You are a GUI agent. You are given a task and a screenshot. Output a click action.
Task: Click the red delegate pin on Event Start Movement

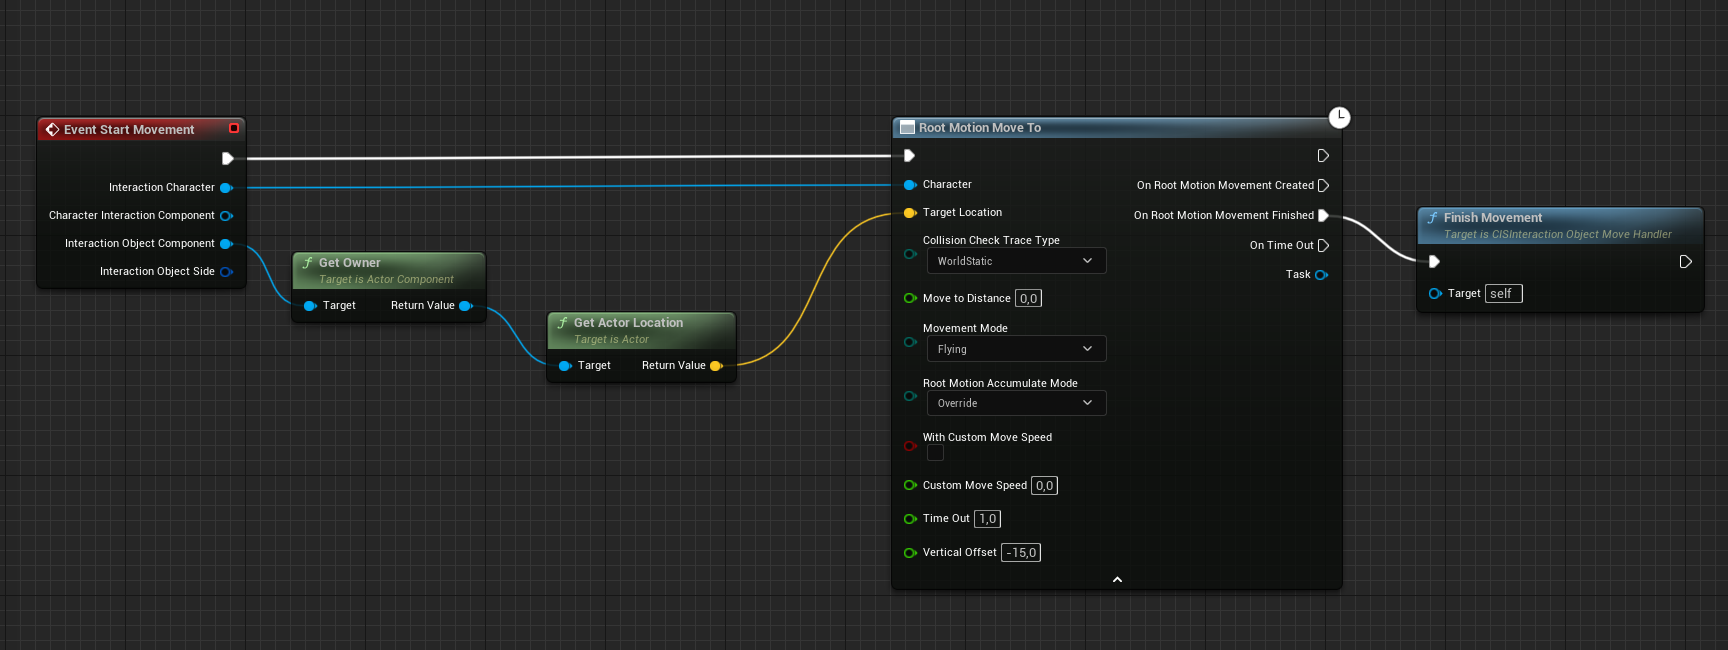pyautogui.click(x=234, y=128)
